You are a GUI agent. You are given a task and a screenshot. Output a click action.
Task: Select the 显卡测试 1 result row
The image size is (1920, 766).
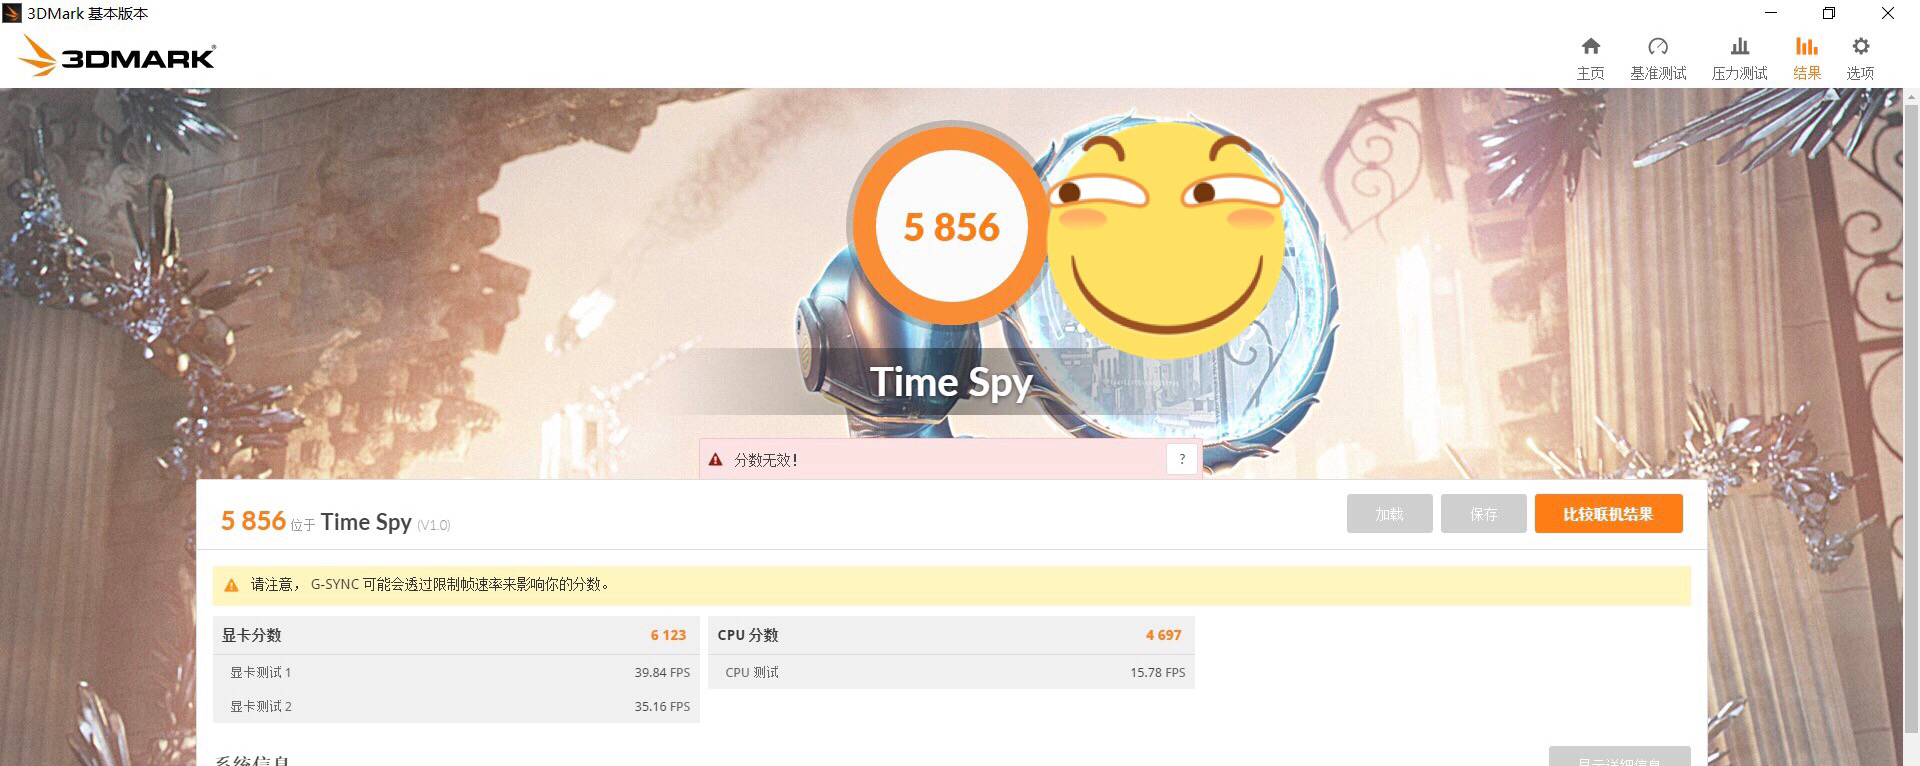click(x=456, y=672)
